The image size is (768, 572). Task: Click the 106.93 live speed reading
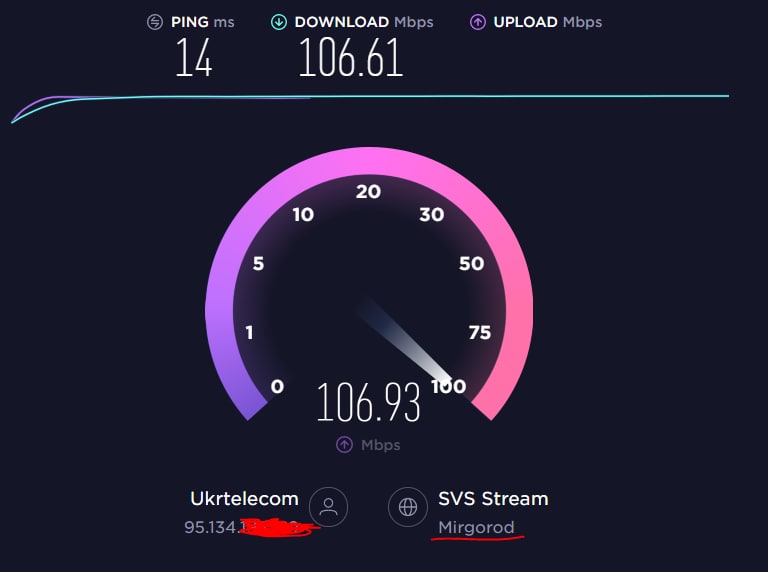(x=369, y=403)
